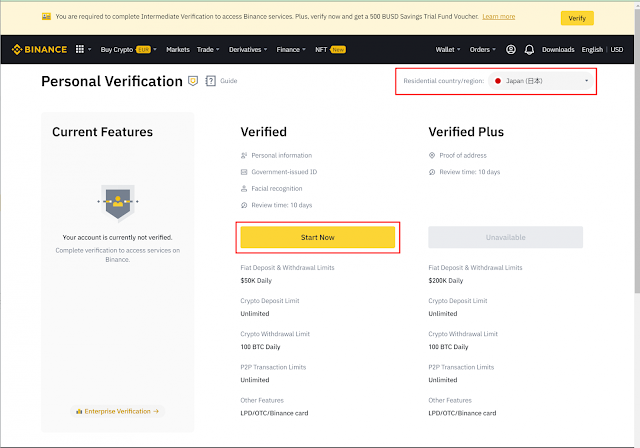The image size is (640, 448).
Task: Click the shield badge beside Personal Verification
Action: (193, 81)
